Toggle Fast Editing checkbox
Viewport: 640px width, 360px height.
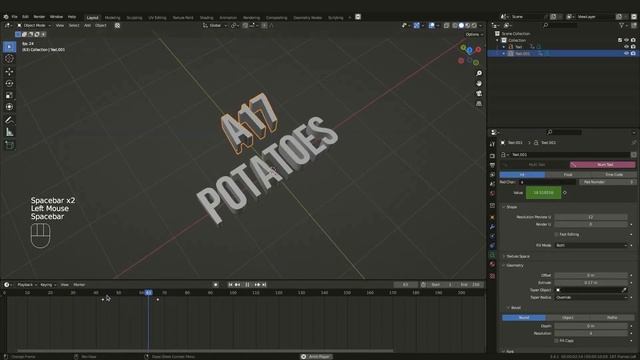(x=556, y=235)
